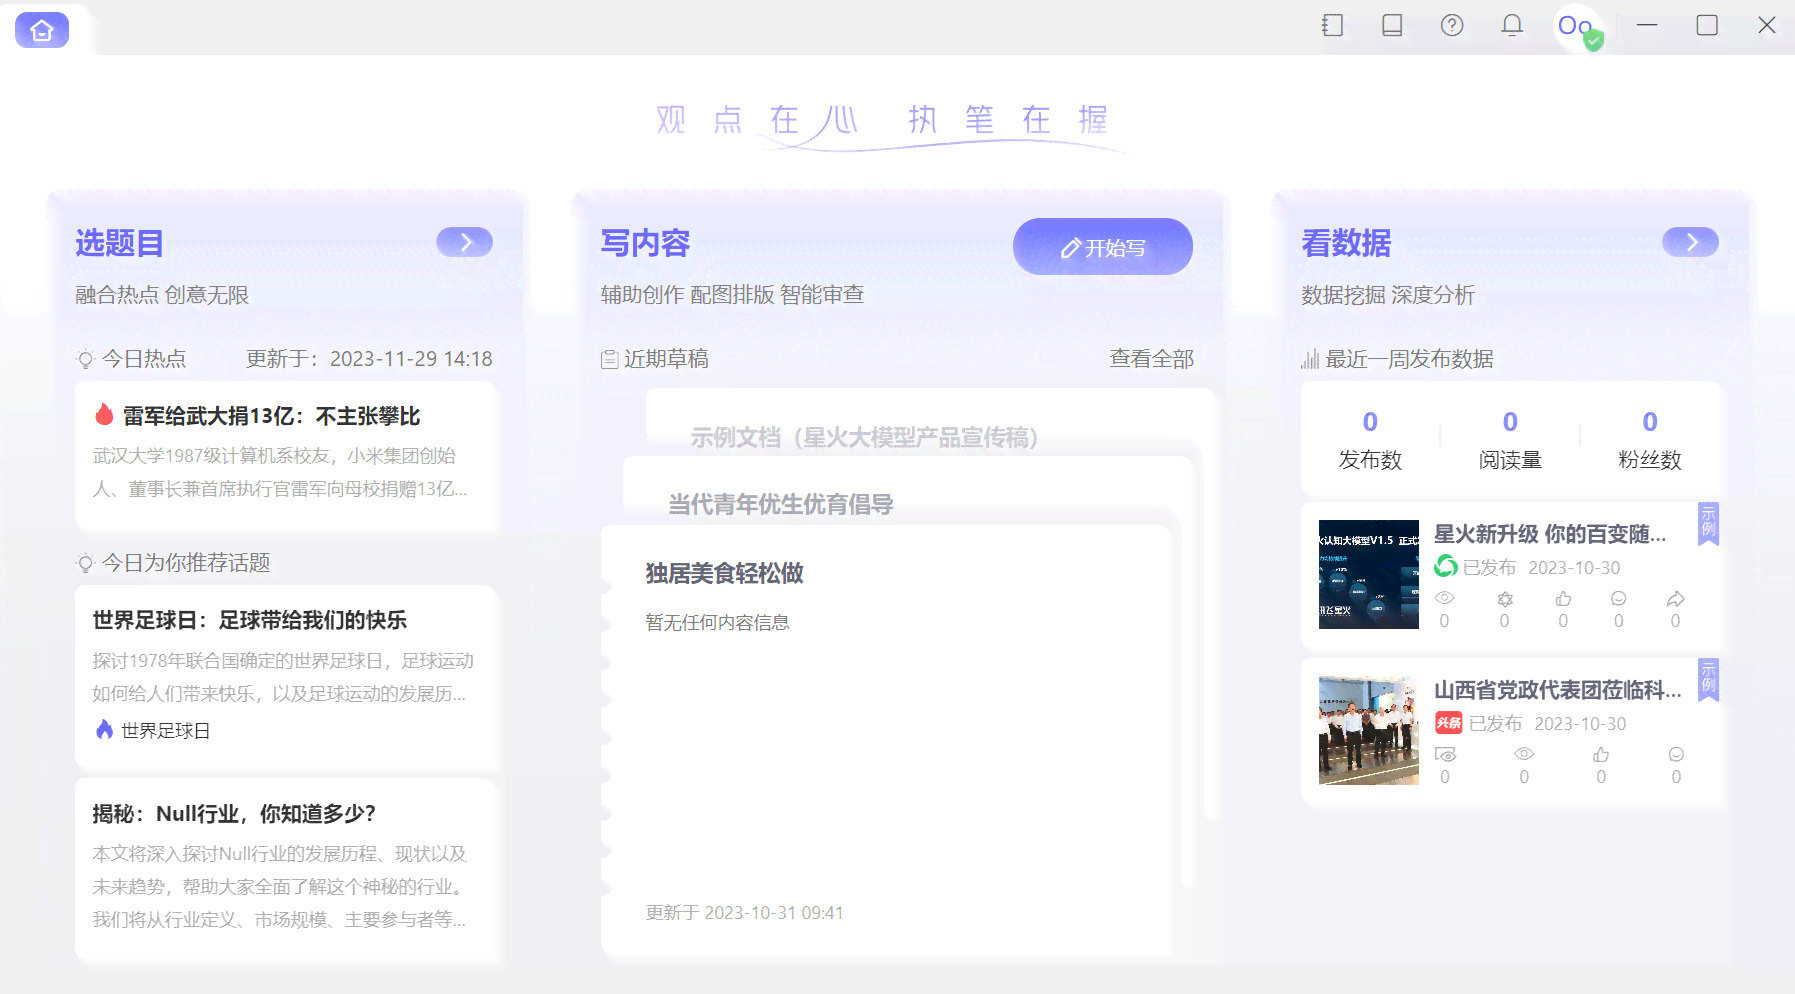The height and width of the screenshot is (994, 1795).
Task: Click the 发布数 statistic
Action: click(1370, 440)
